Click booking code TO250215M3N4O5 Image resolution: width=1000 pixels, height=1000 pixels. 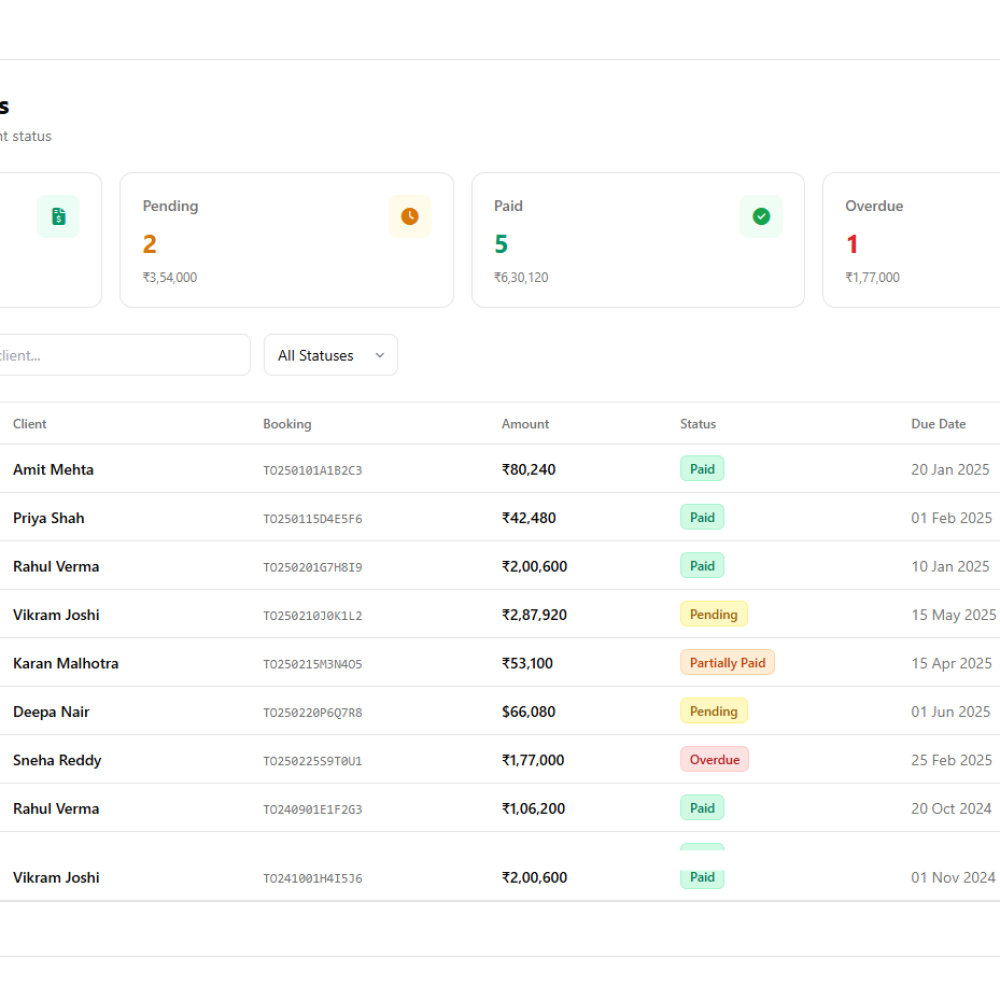(312, 665)
